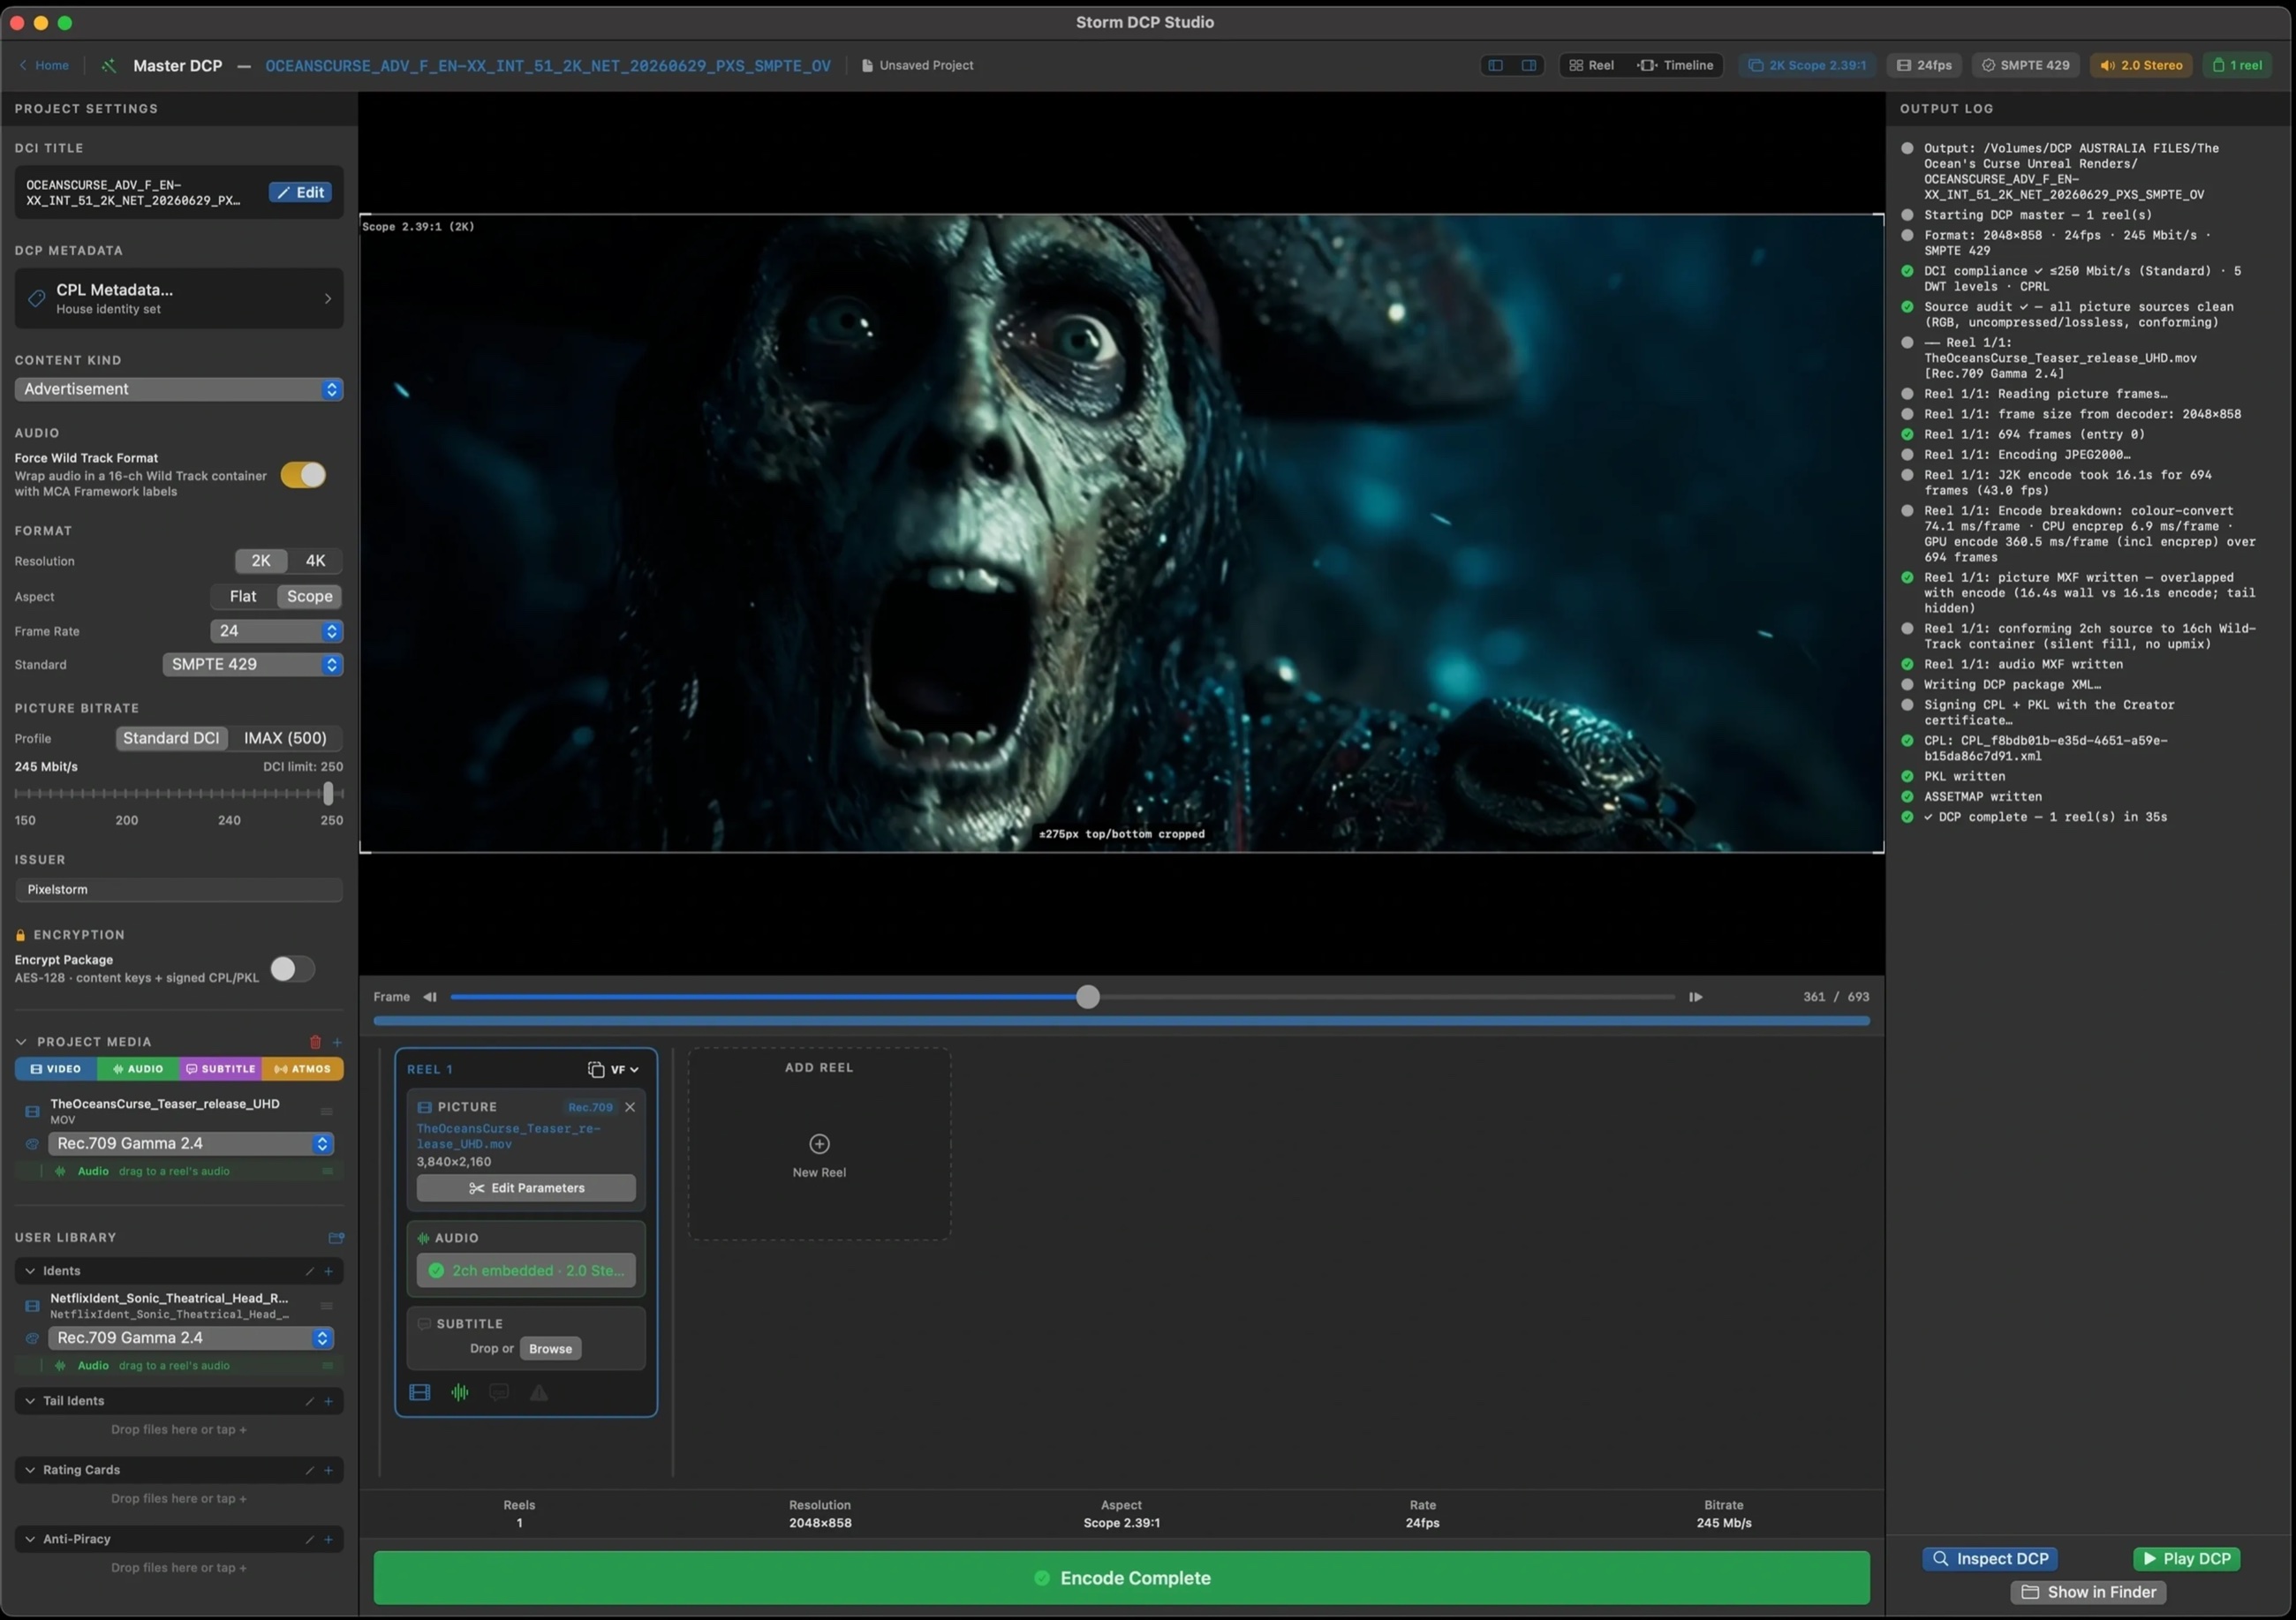Image resolution: width=2296 pixels, height=1620 pixels.
Task: Add project media with the plus icon
Action: coord(337,1042)
